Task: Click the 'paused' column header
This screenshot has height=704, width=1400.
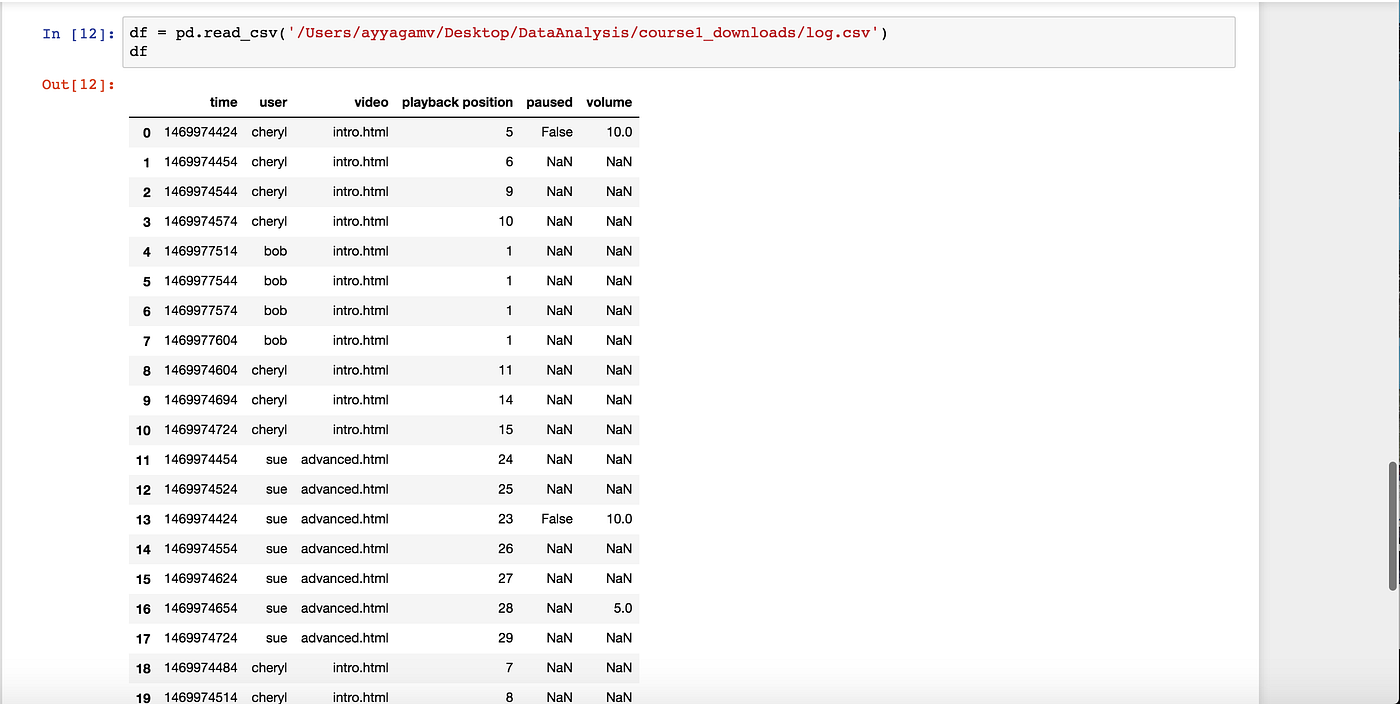Action: click(549, 102)
